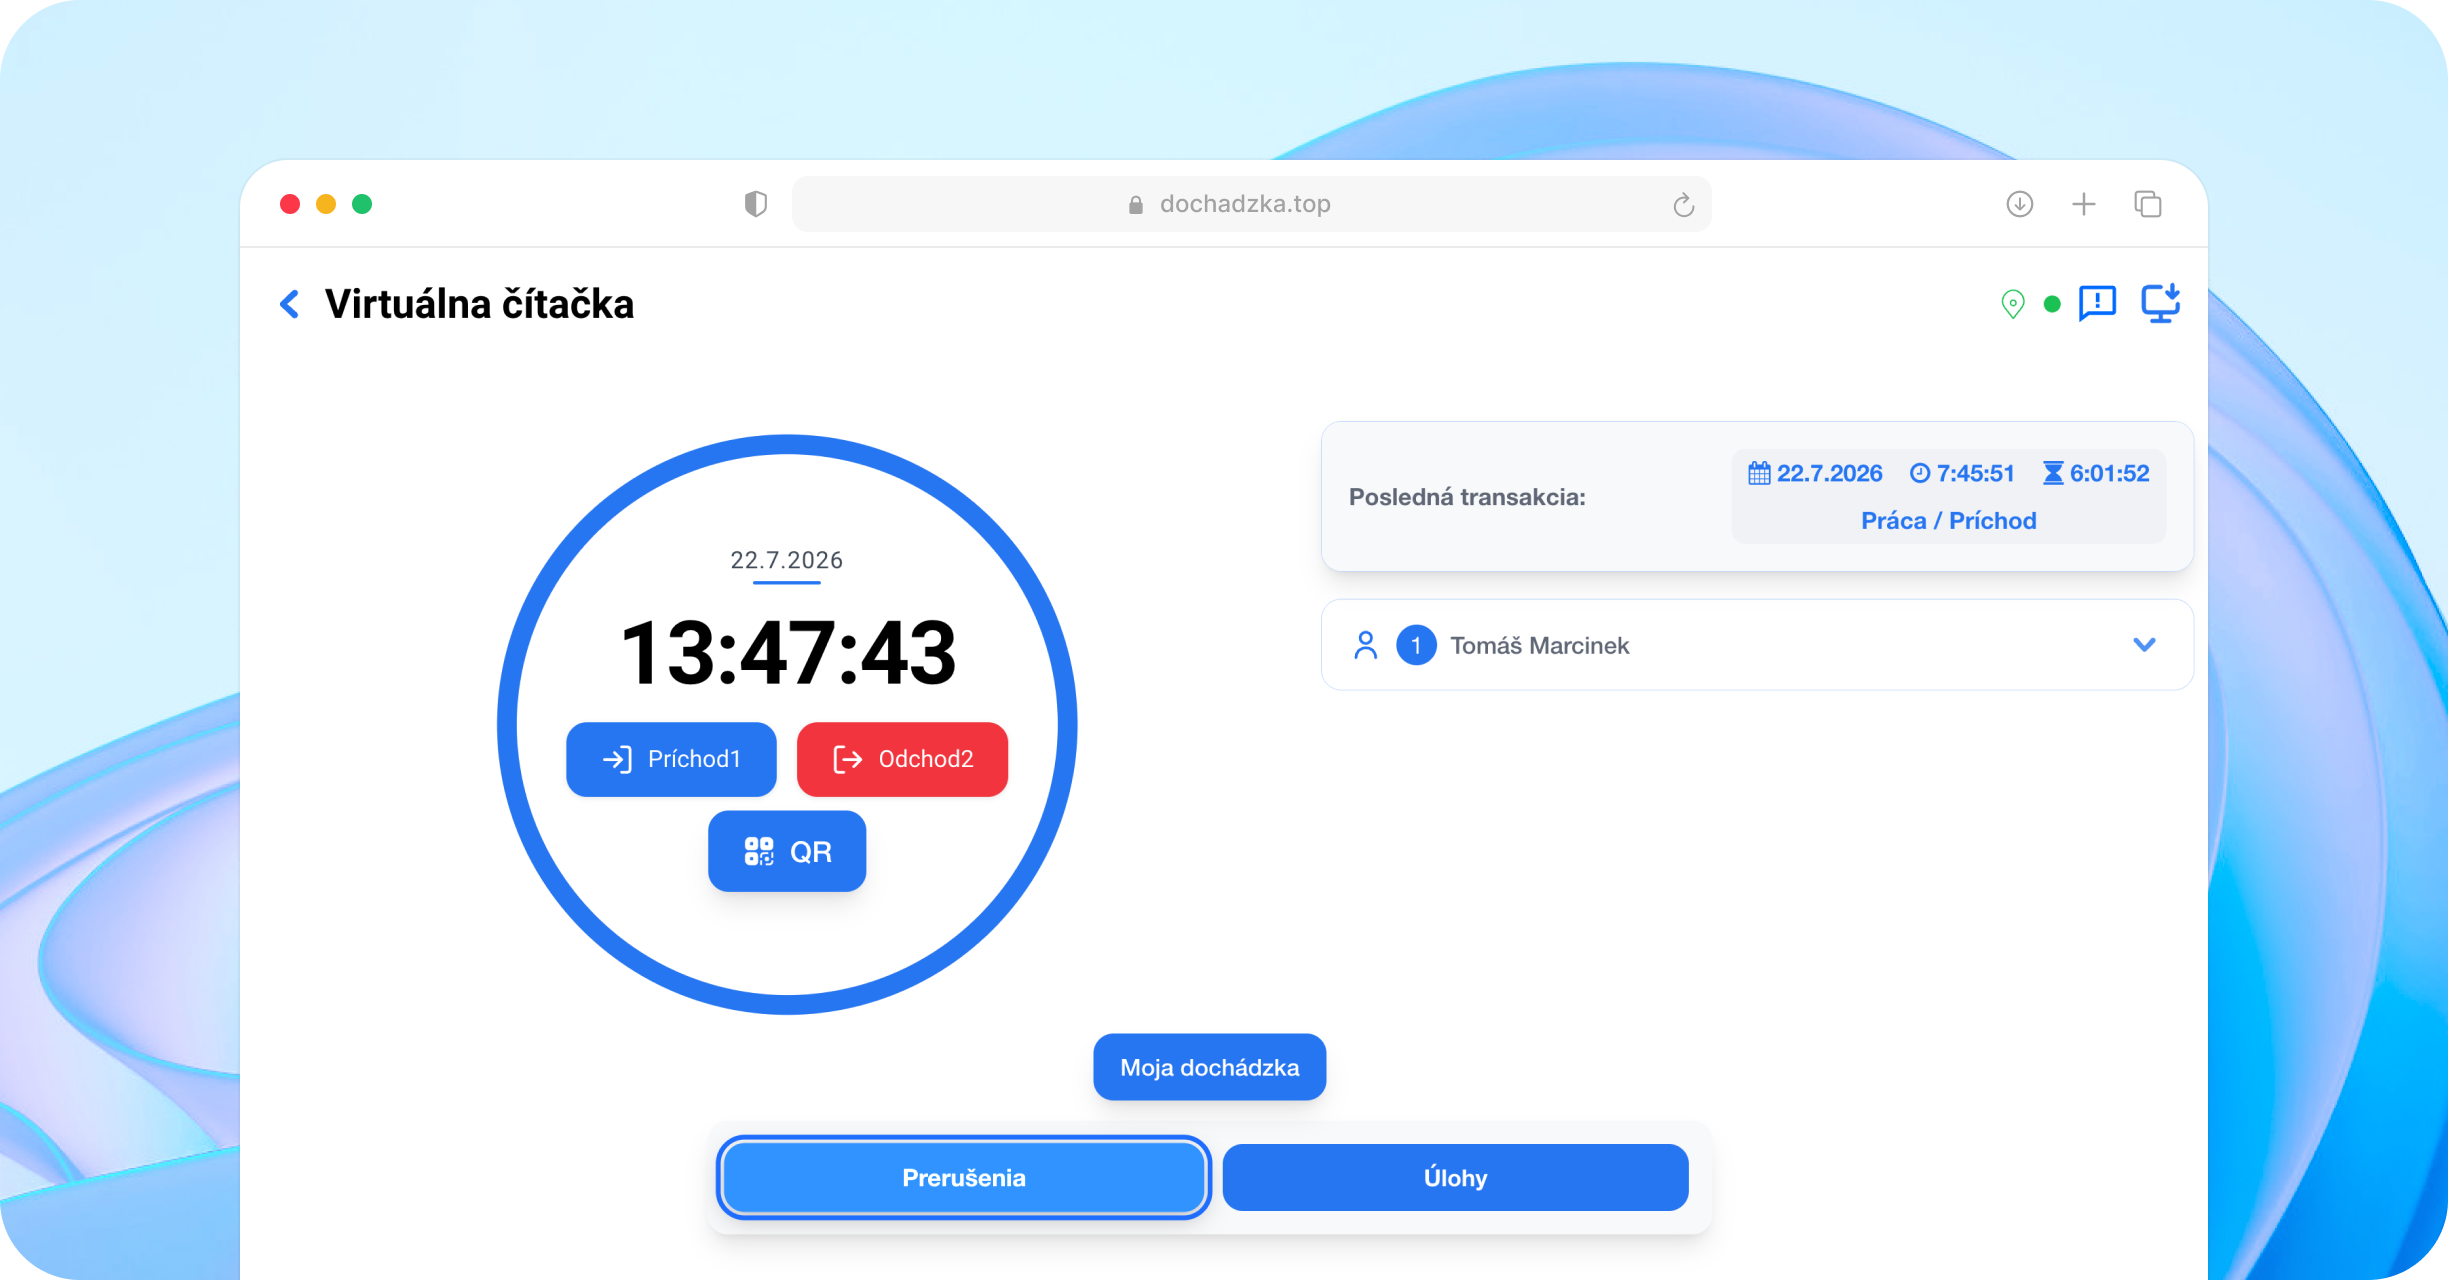
Task: Click the install-to-desktop monitor icon
Action: [x=2161, y=303]
